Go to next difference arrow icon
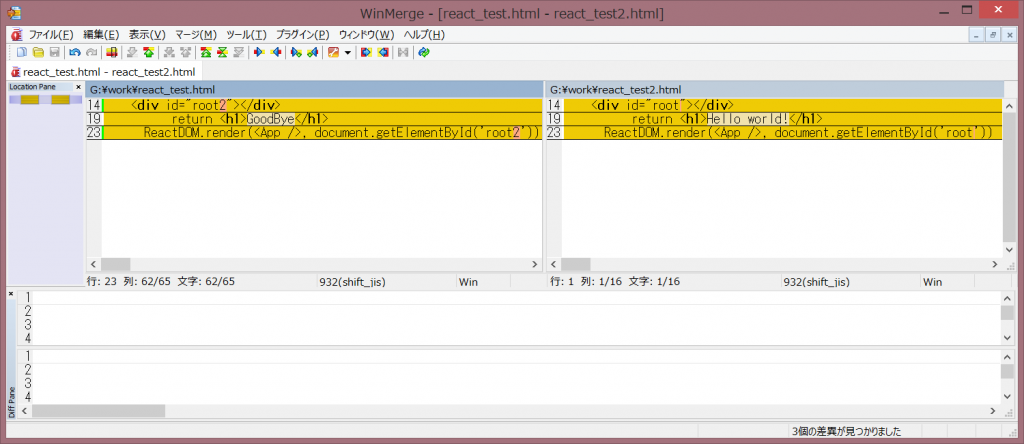Screen dimensions: 1024x444 (131, 52)
